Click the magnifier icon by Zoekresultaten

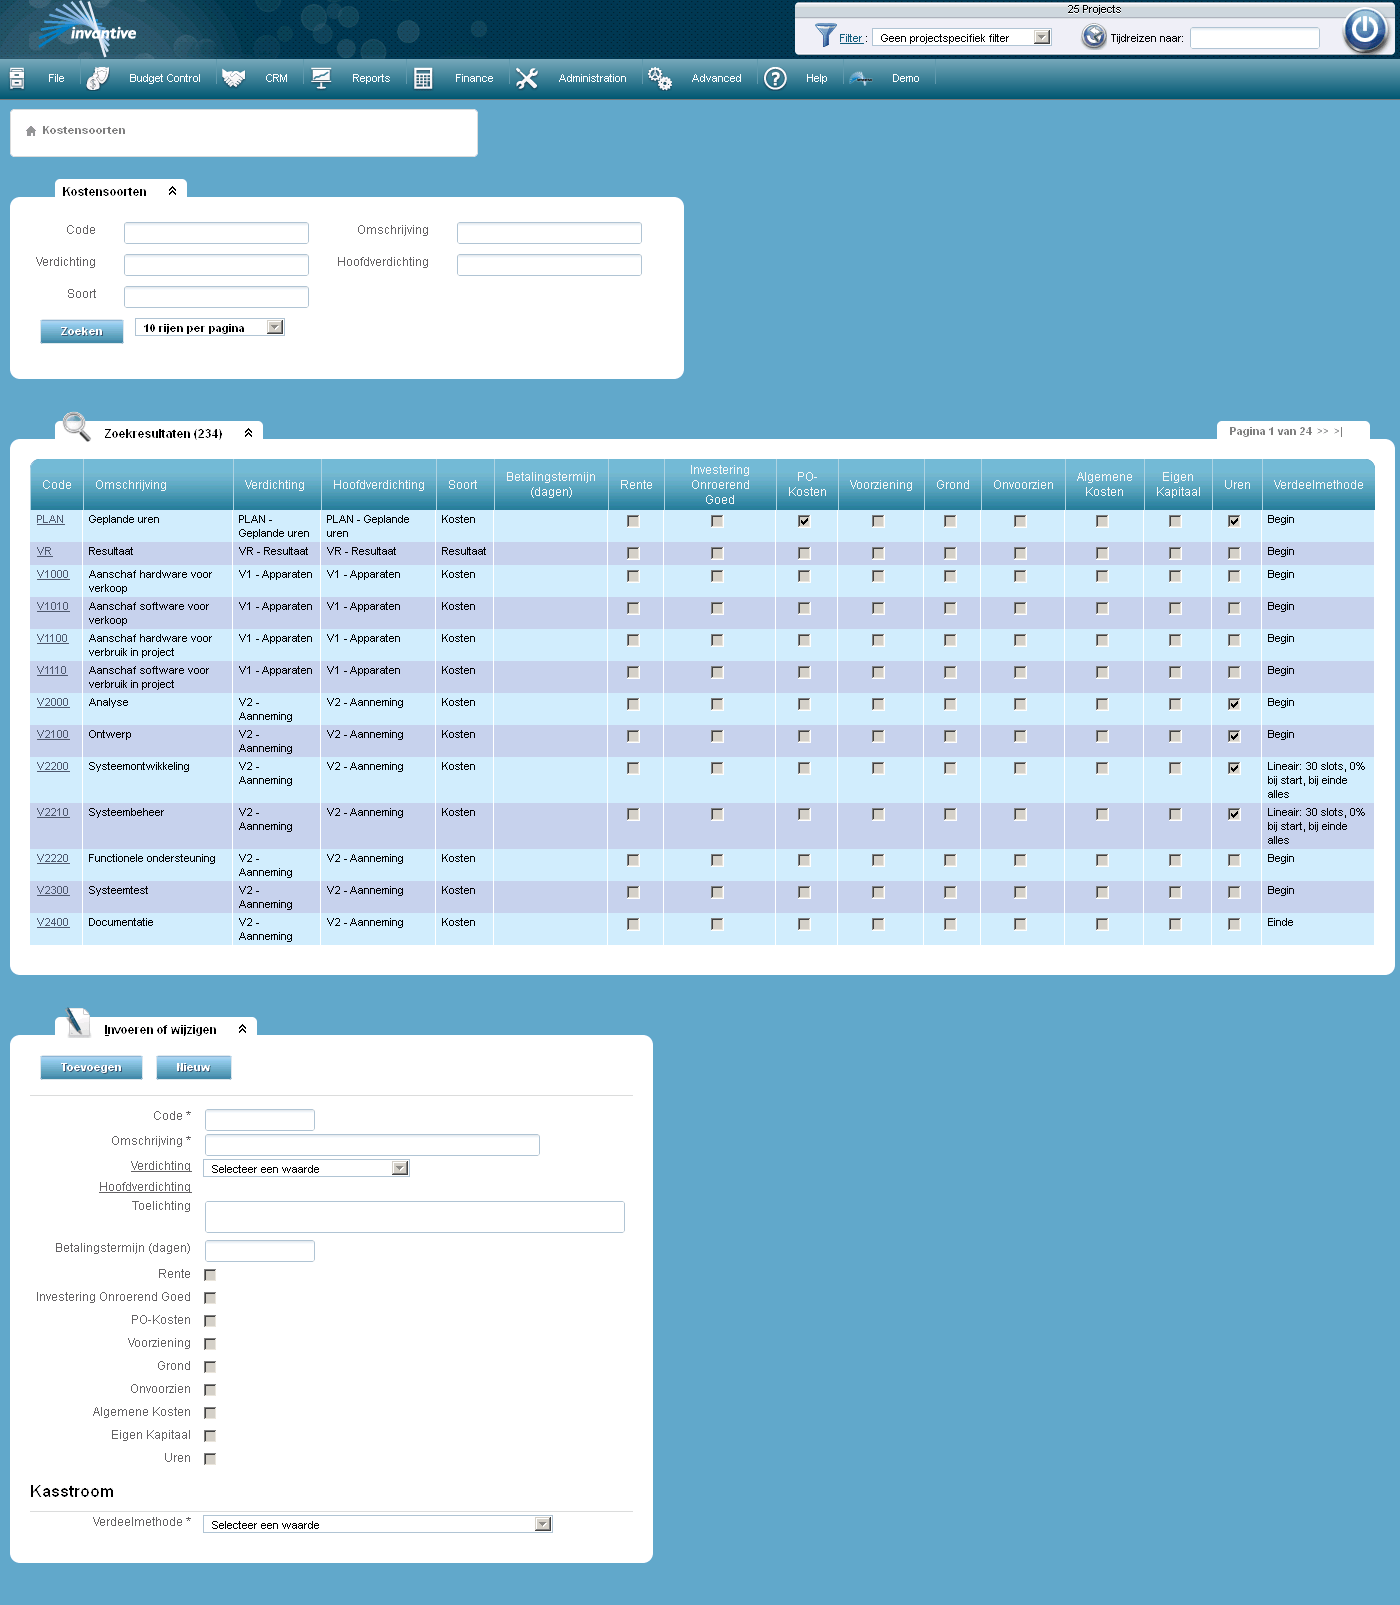[x=77, y=426]
